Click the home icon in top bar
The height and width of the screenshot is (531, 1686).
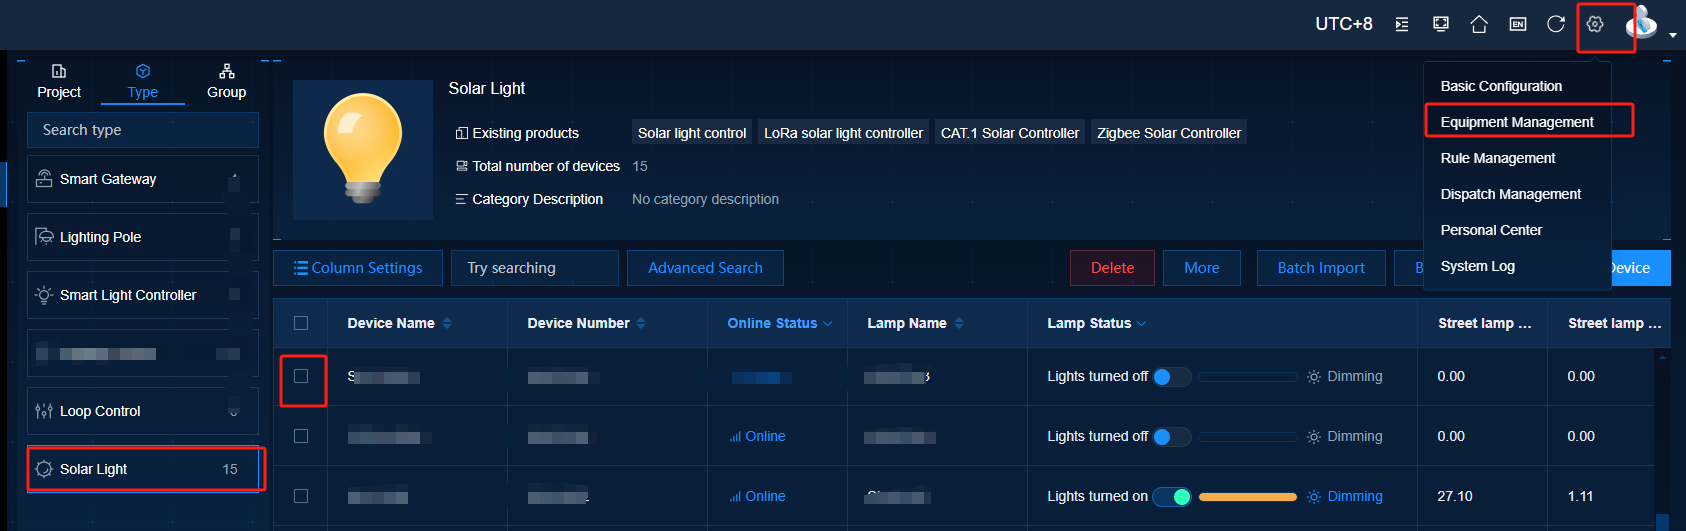[1479, 24]
